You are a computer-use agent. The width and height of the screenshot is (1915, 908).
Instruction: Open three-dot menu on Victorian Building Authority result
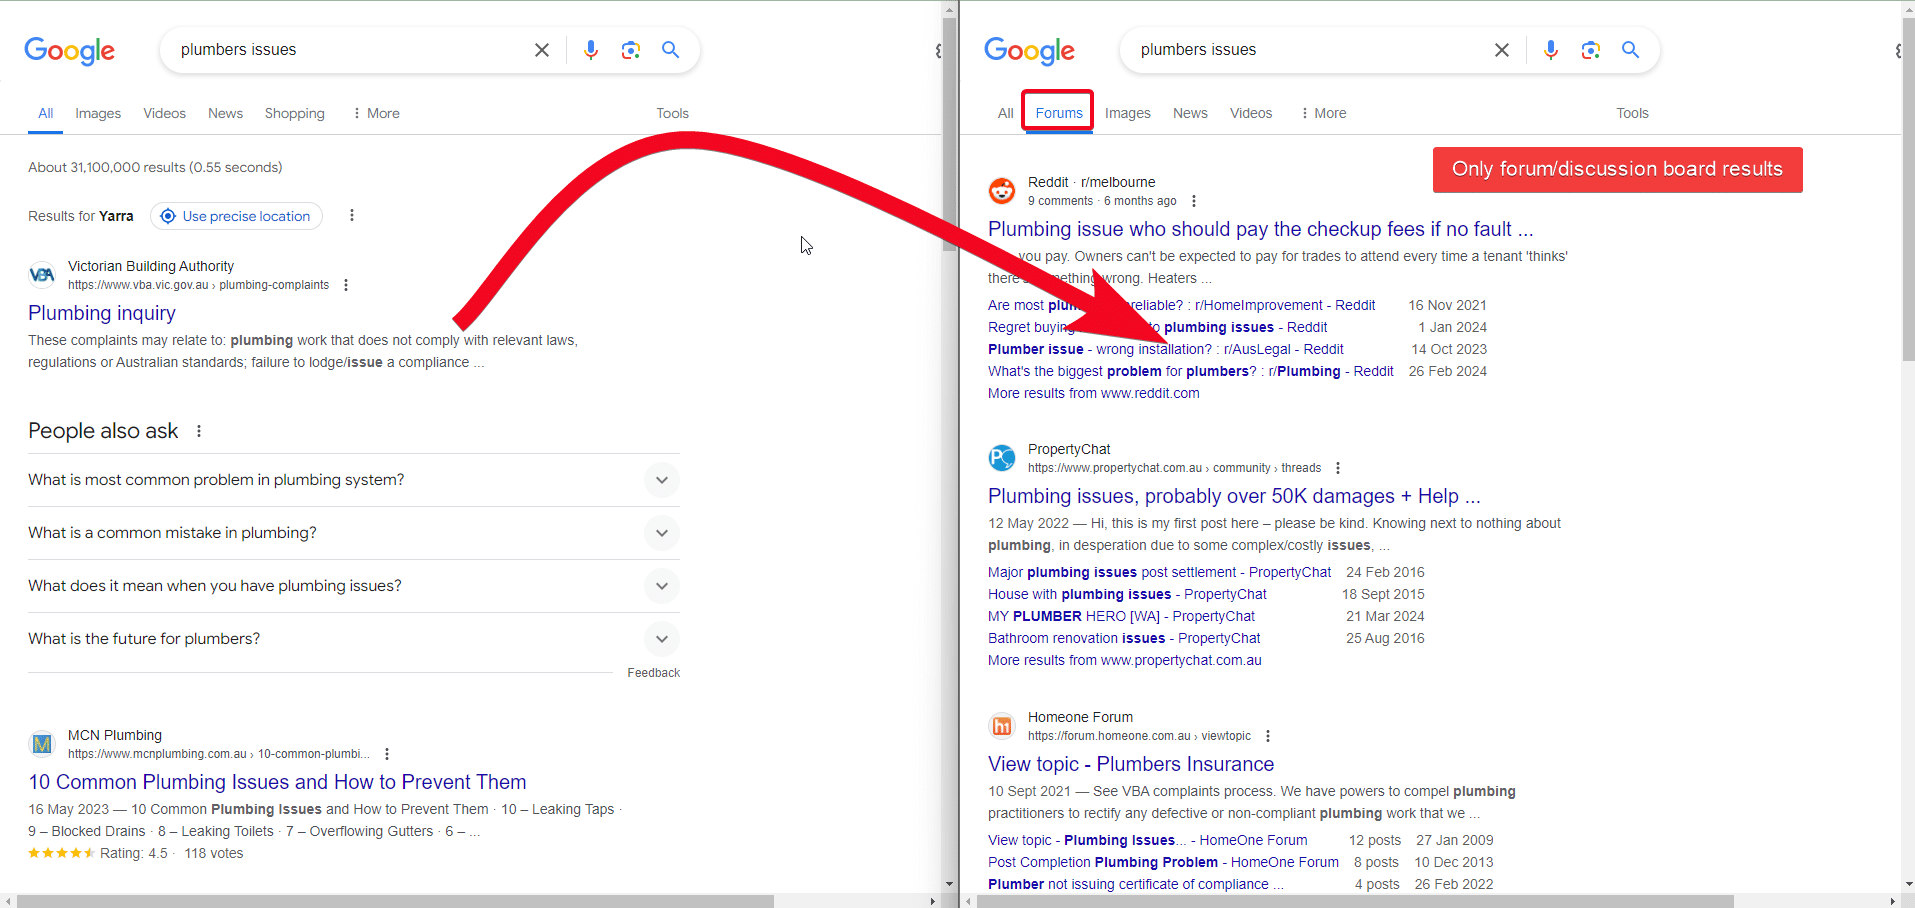coord(345,284)
